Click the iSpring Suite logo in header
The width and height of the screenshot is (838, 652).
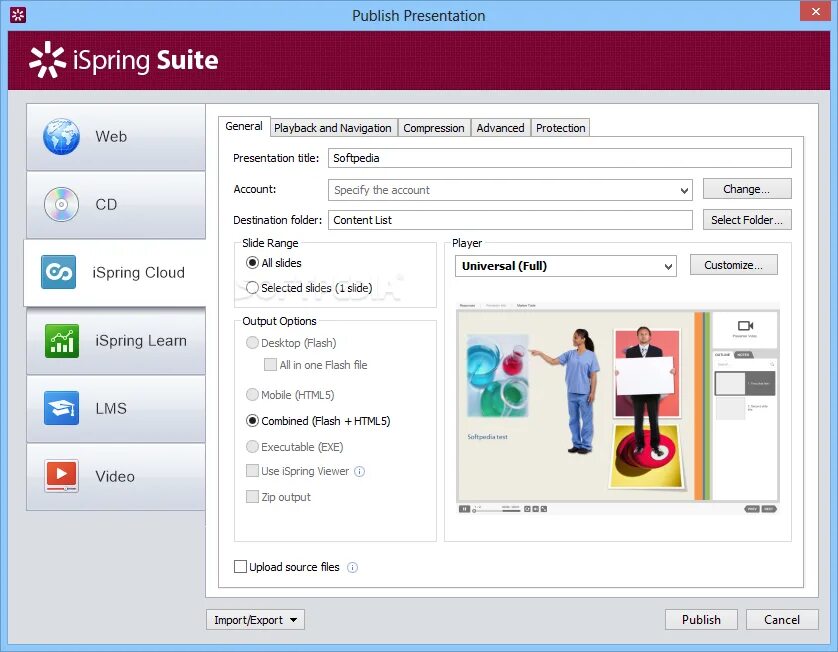click(123, 60)
